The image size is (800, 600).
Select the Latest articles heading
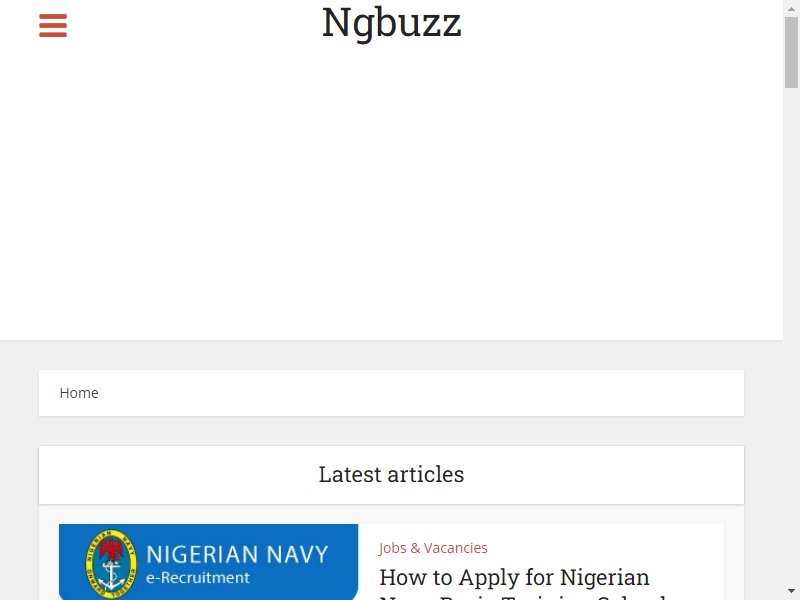[x=391, y=474]
